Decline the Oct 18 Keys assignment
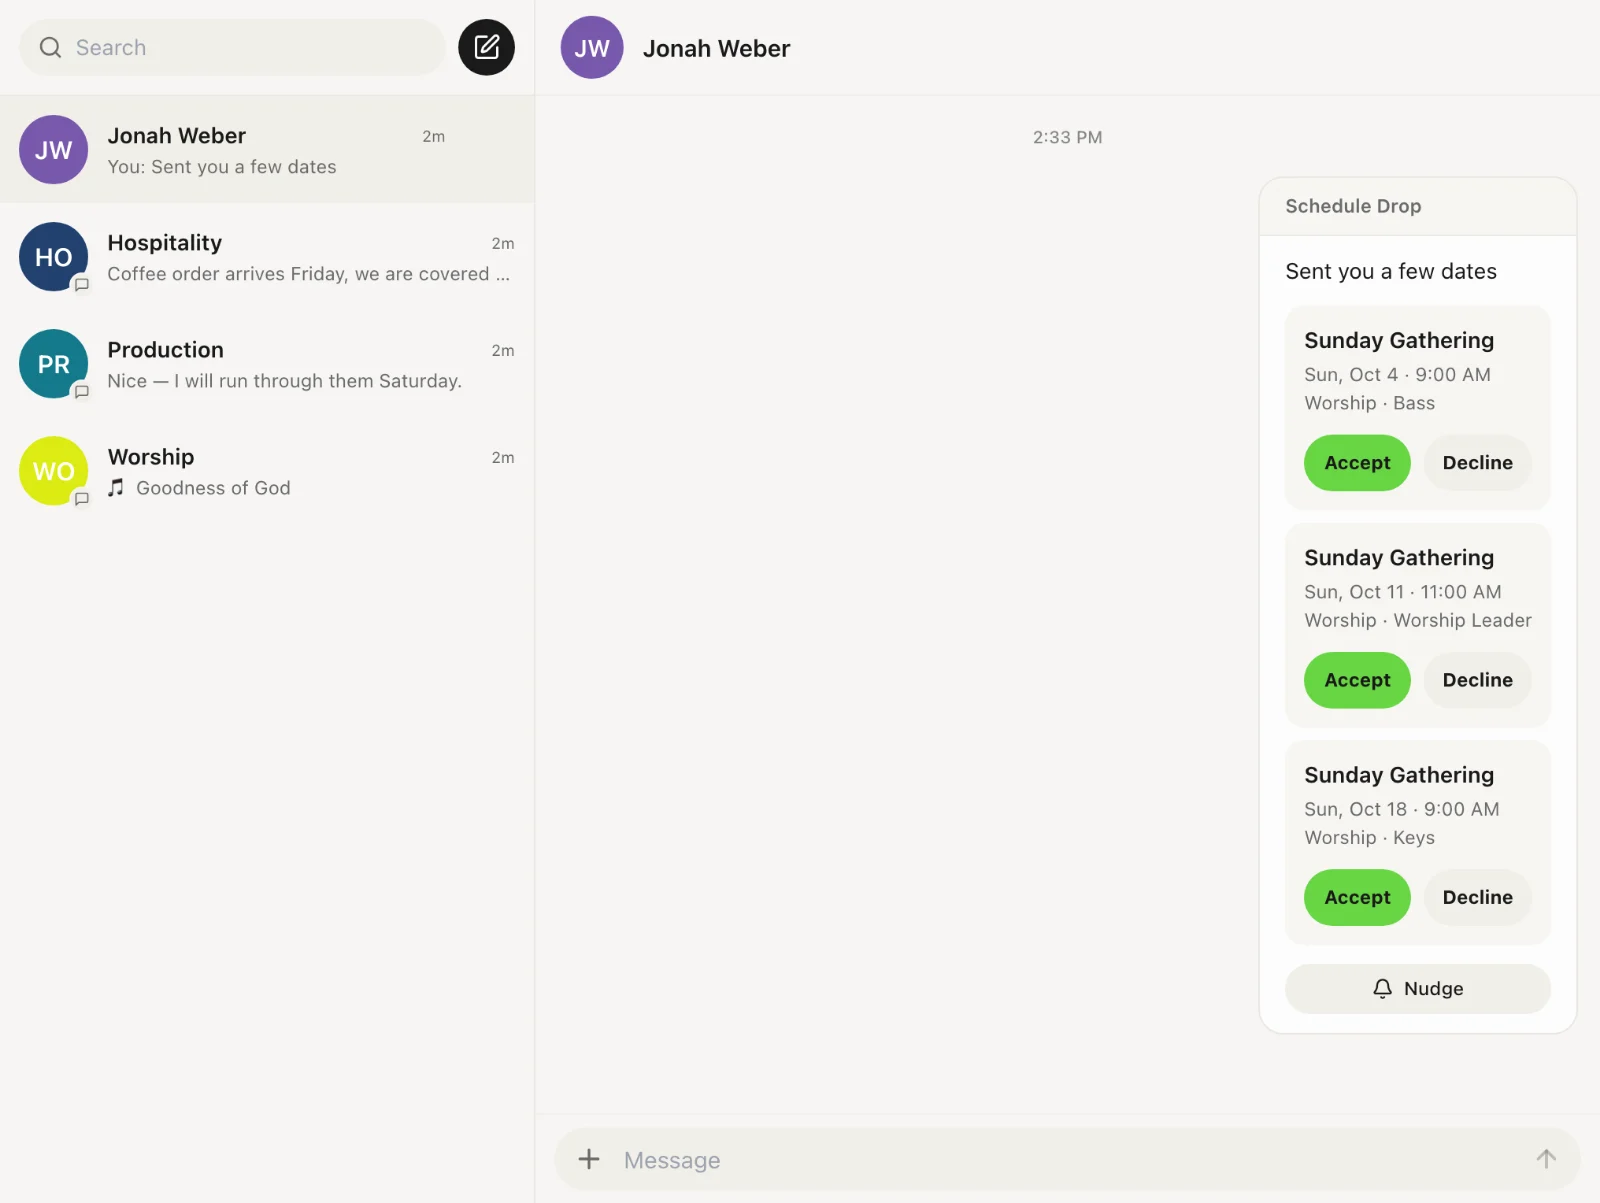1600x1203 pixels. click(1478, 897)
